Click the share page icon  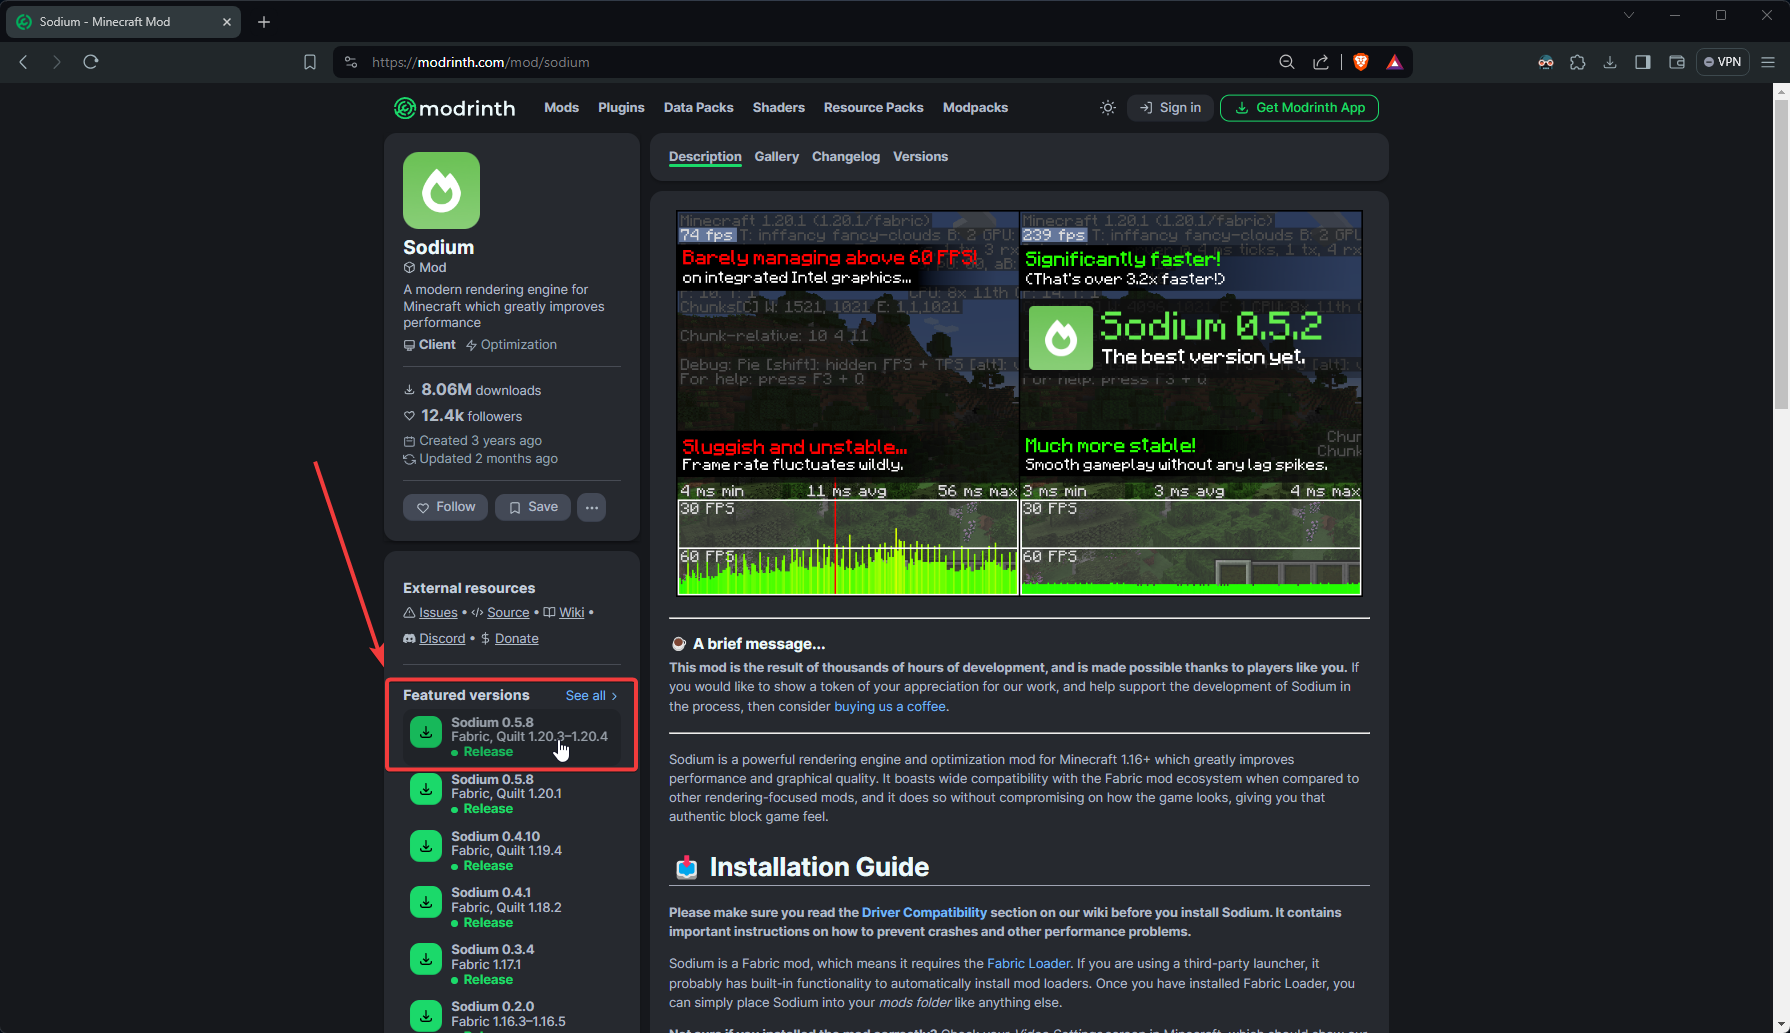click(x=1321, y=62)
